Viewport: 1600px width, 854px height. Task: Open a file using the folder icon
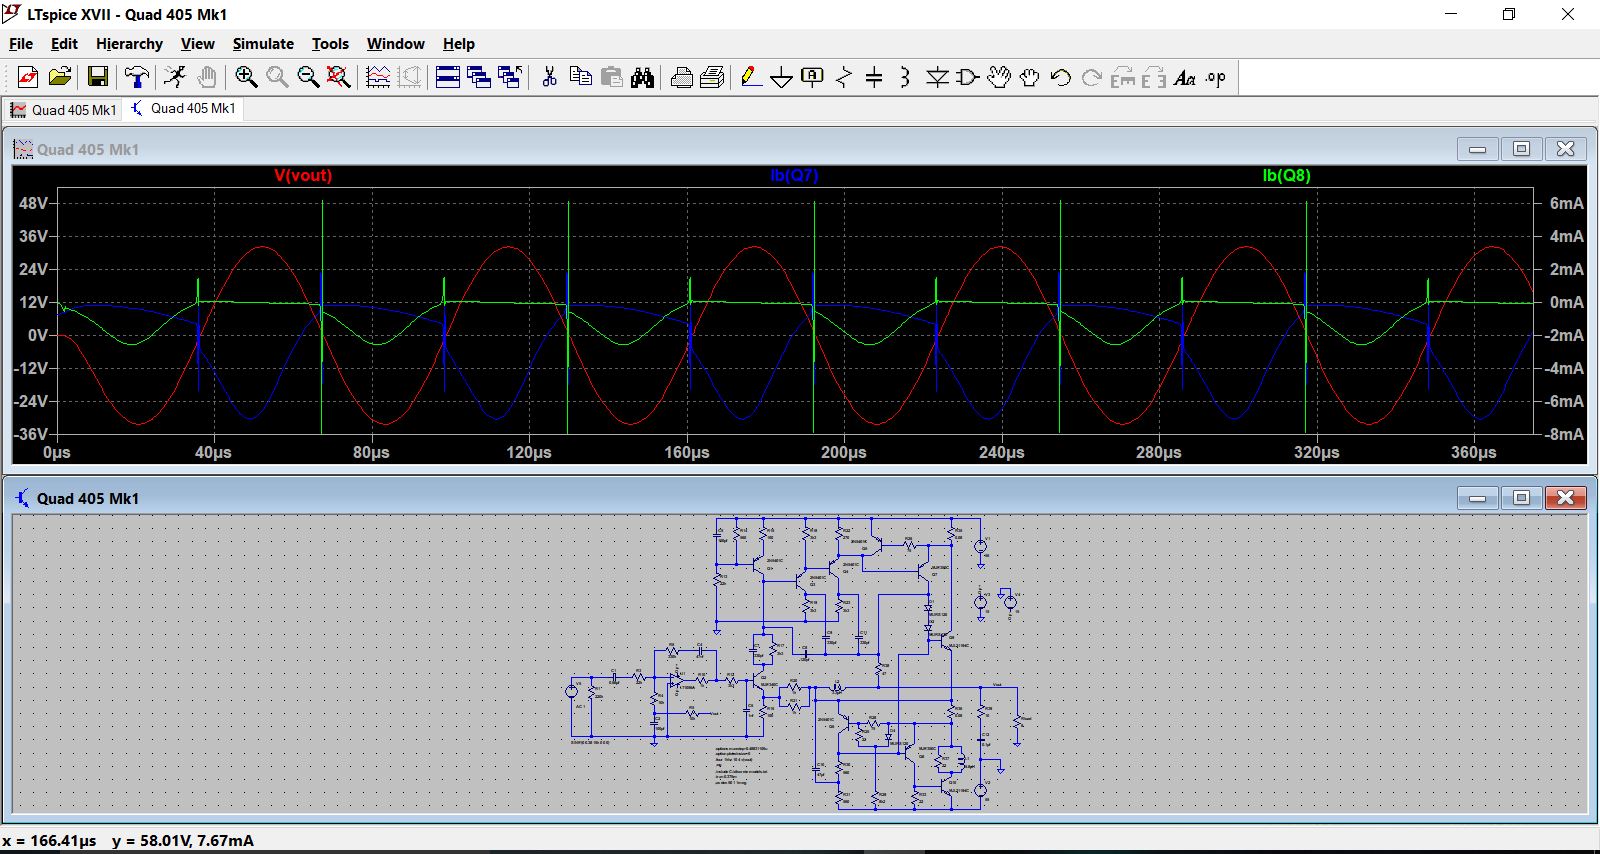(60, 77)
